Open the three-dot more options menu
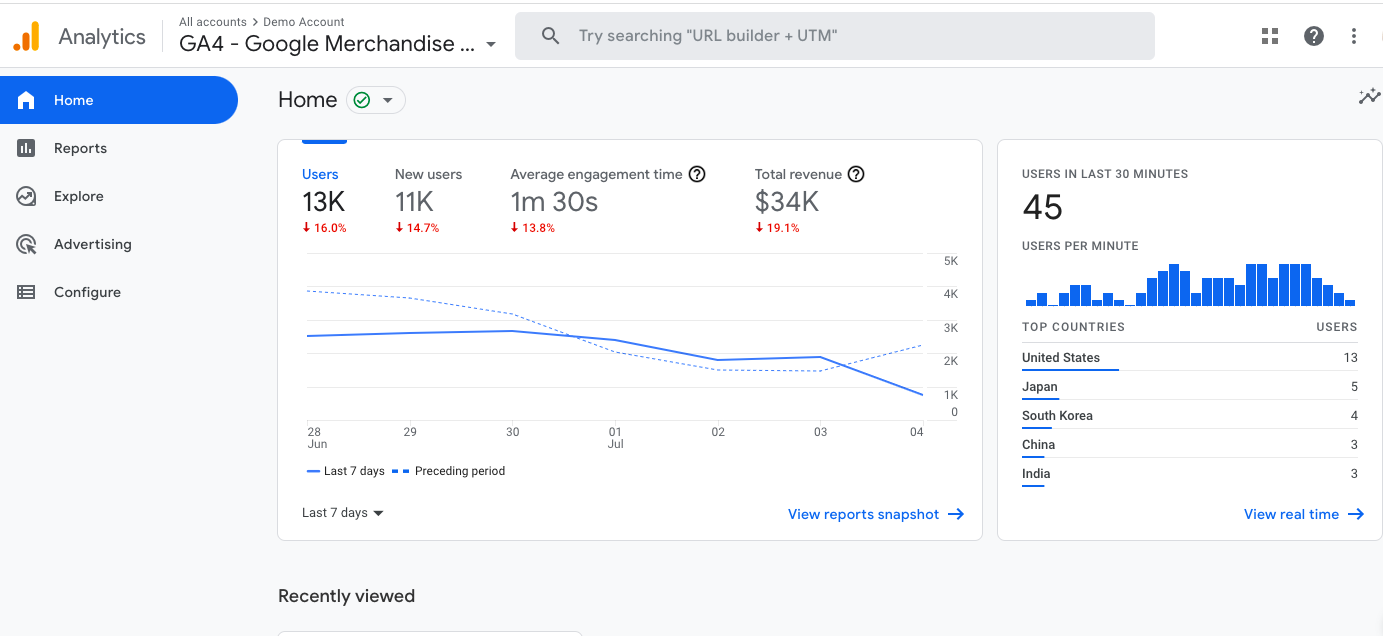Image resolution: width=1383 pixels, height=636 pixels. 1354,36
